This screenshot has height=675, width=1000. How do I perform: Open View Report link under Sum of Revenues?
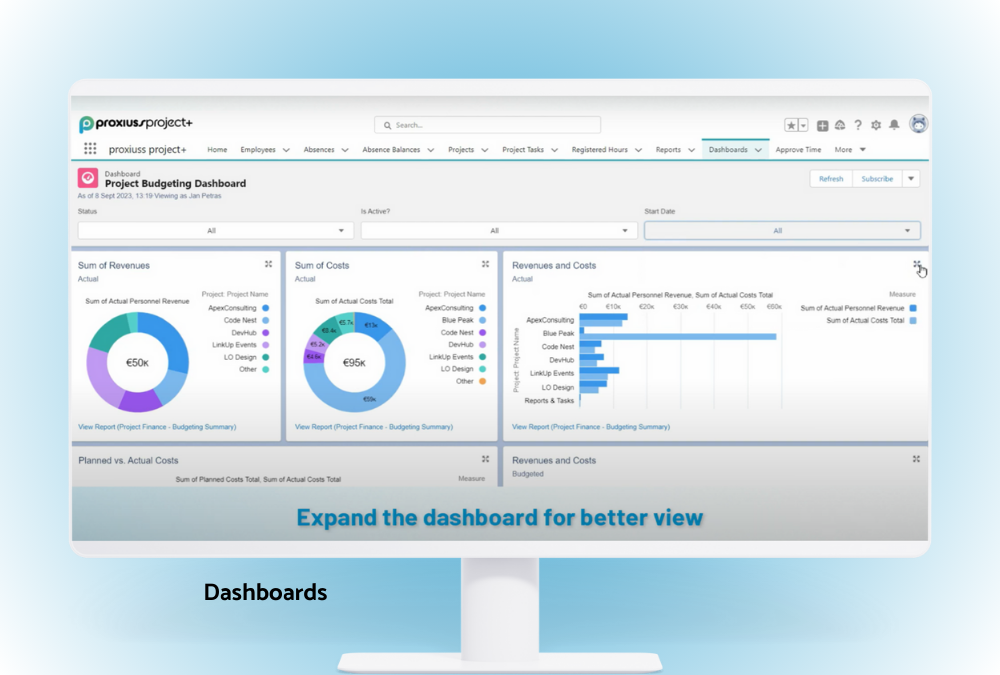[157, 427]
